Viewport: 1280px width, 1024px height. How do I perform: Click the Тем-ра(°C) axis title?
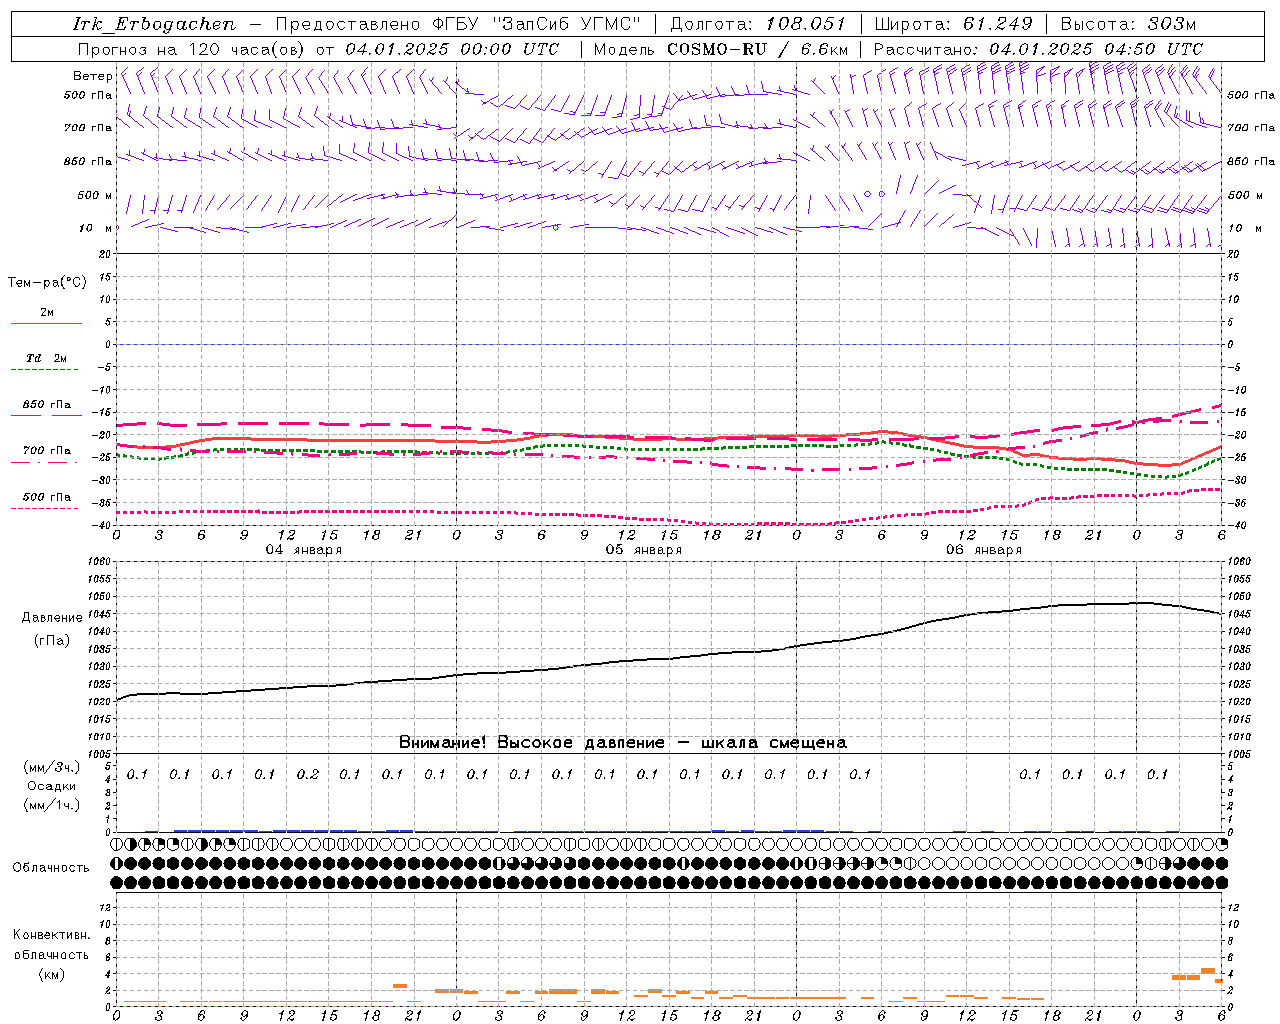tap(47, 283)
